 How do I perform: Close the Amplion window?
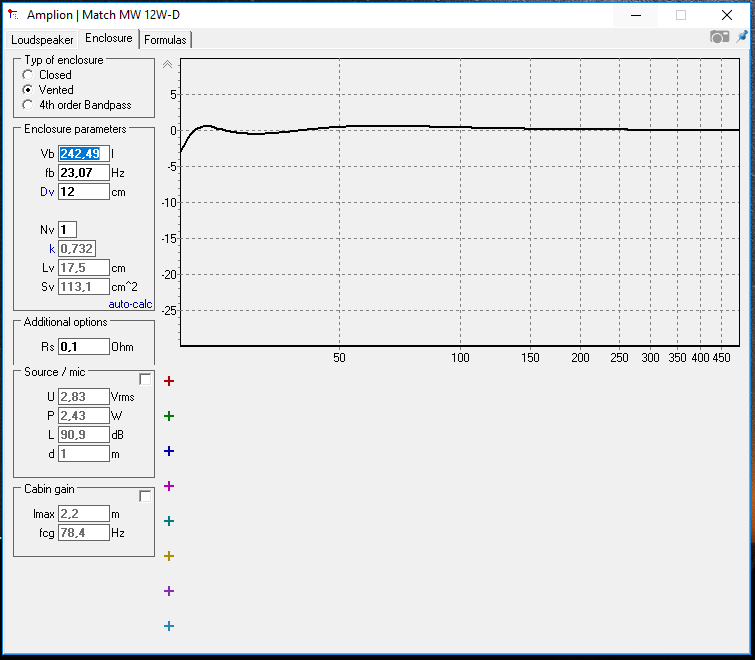[727, 15]
